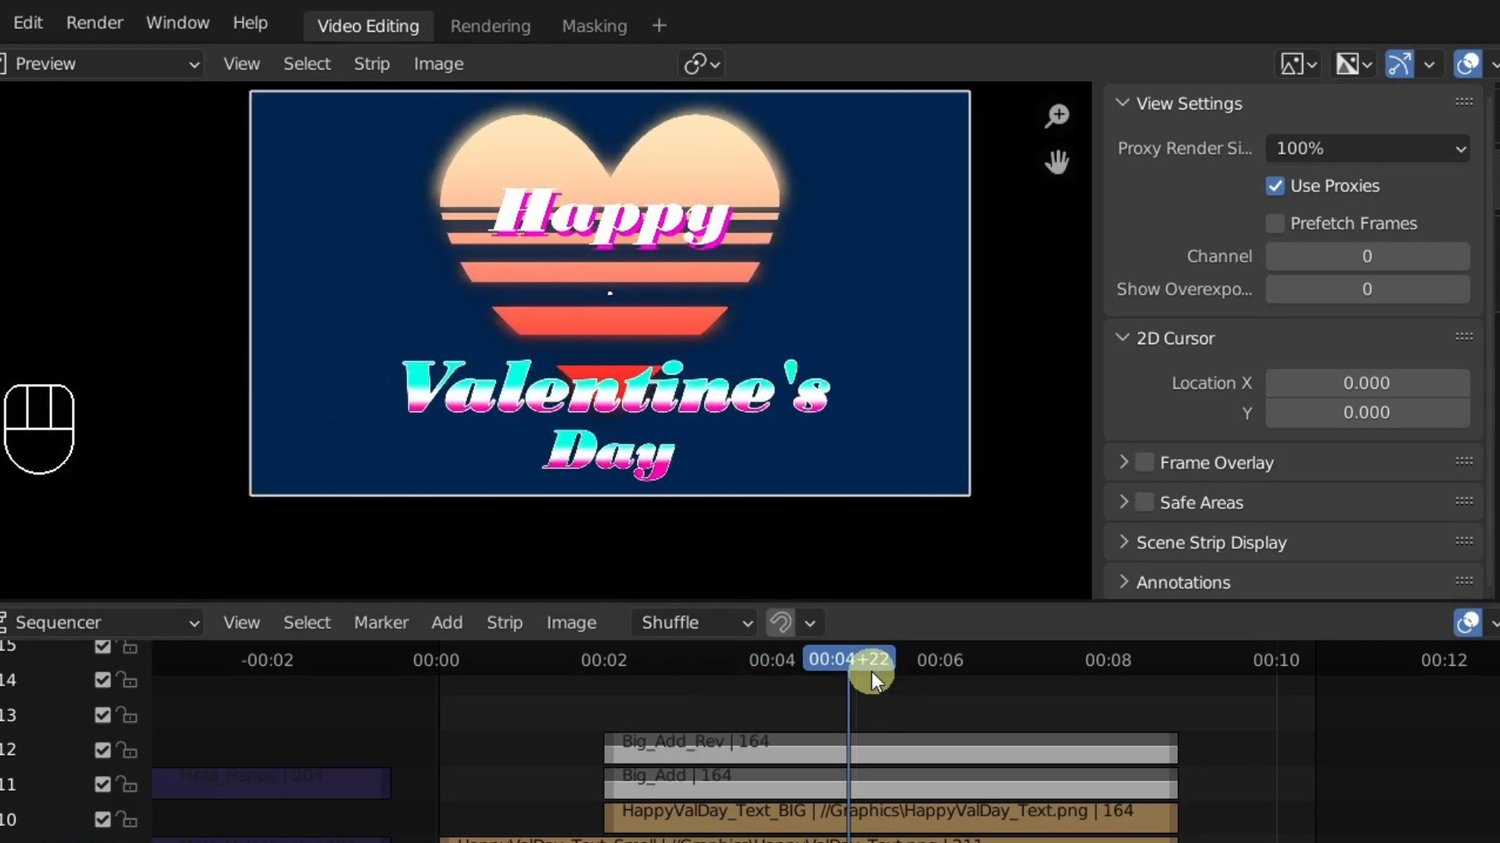Select the Big_Add_Rev strip
Viewport: 1500px width, 843px height.
[x=891, y=749]
